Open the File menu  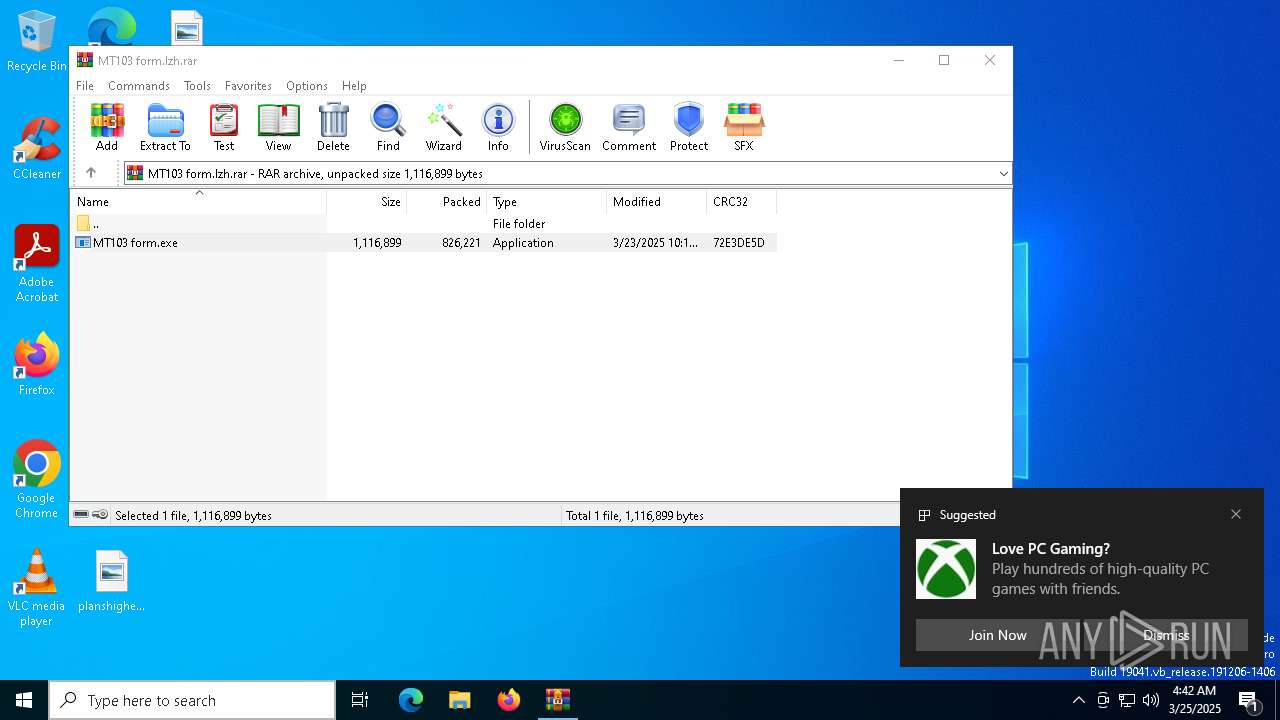click(x=85, y=86)
